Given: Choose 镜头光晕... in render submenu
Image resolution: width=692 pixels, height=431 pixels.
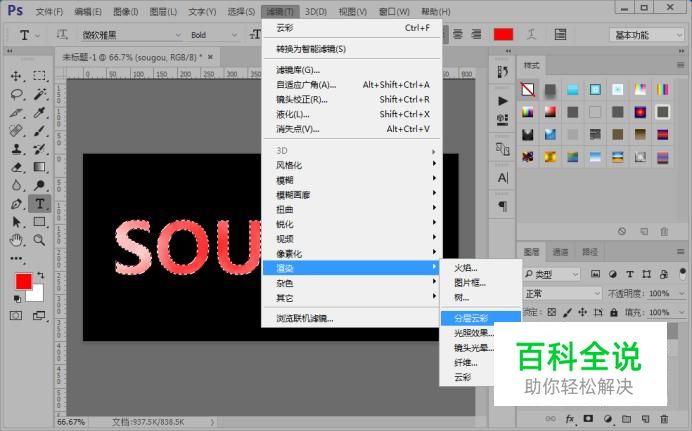Looking at the screenshot, I should point(474,348).
